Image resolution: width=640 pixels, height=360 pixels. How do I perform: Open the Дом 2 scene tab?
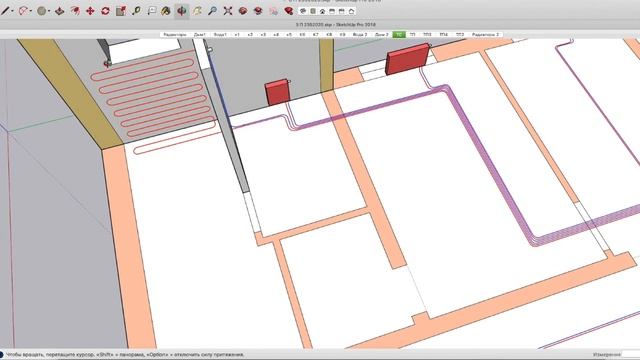point(382,35)
